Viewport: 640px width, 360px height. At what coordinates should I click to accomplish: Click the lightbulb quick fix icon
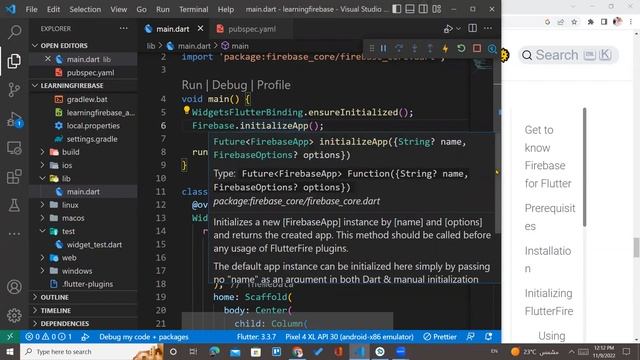[187, 110]
